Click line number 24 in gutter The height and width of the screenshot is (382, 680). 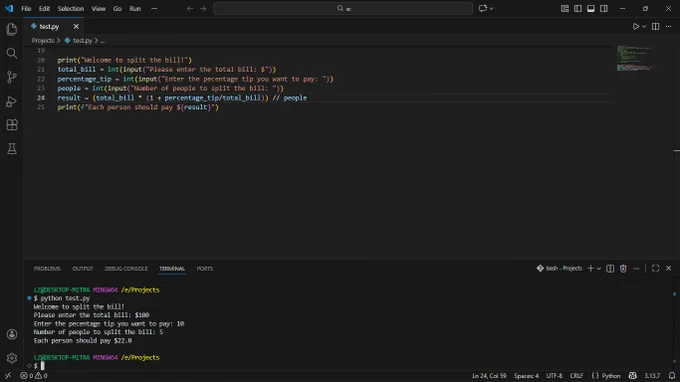point(41,98)
